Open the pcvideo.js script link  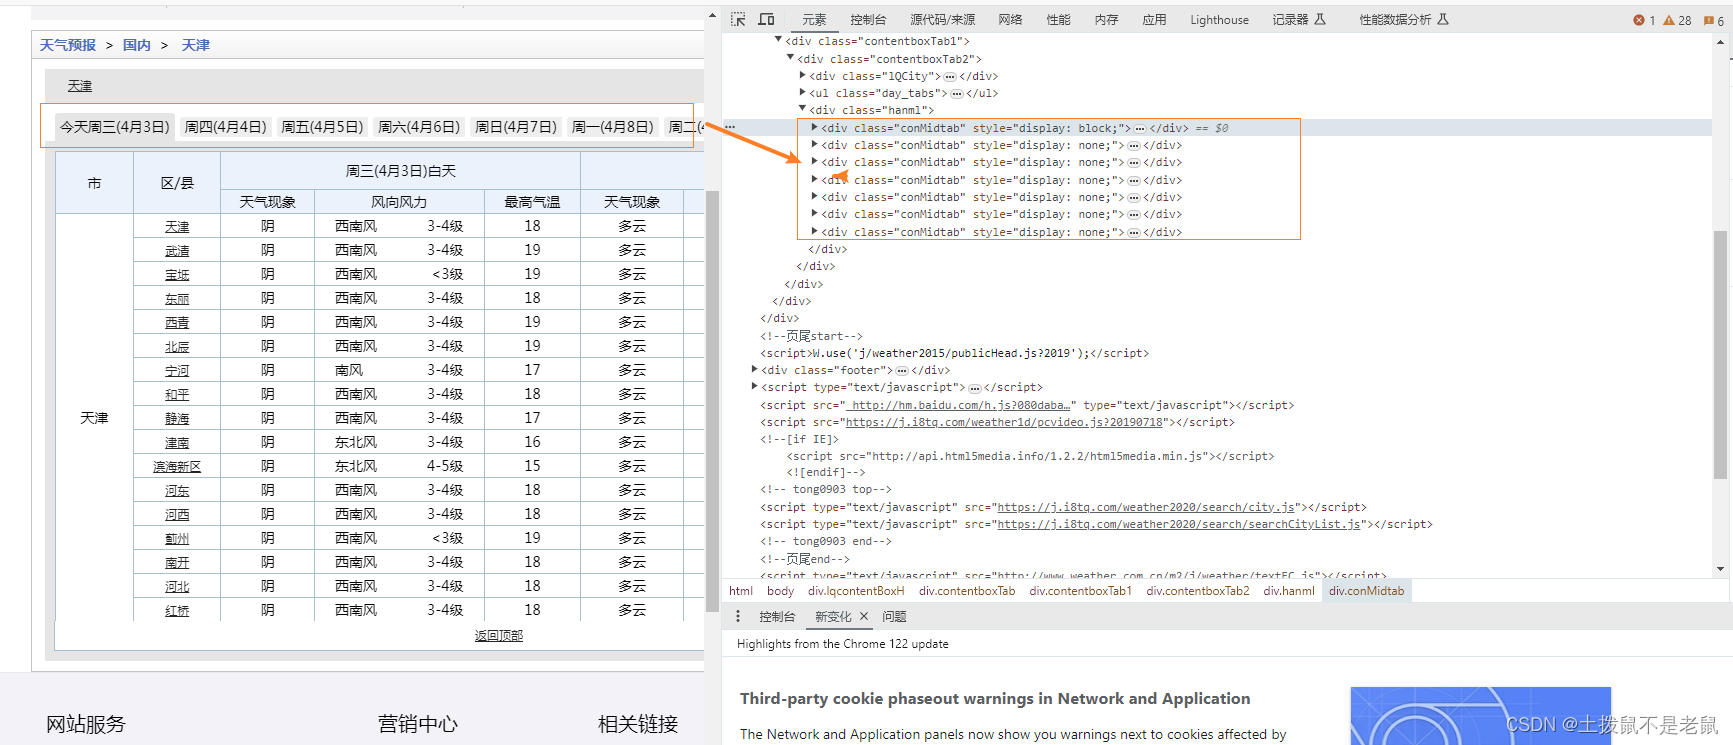(1005, 422)
